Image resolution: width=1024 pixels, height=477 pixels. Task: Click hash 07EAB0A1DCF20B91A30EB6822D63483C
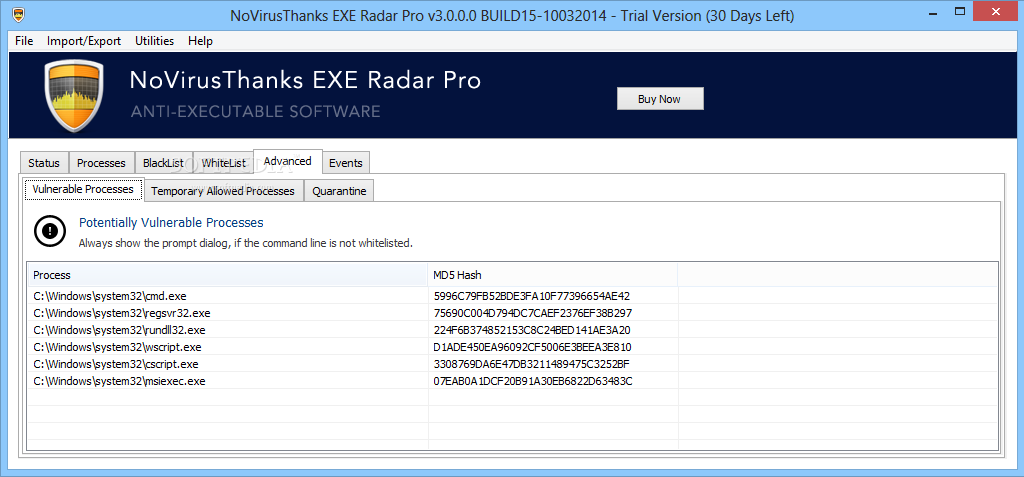[x=532, y=381]
